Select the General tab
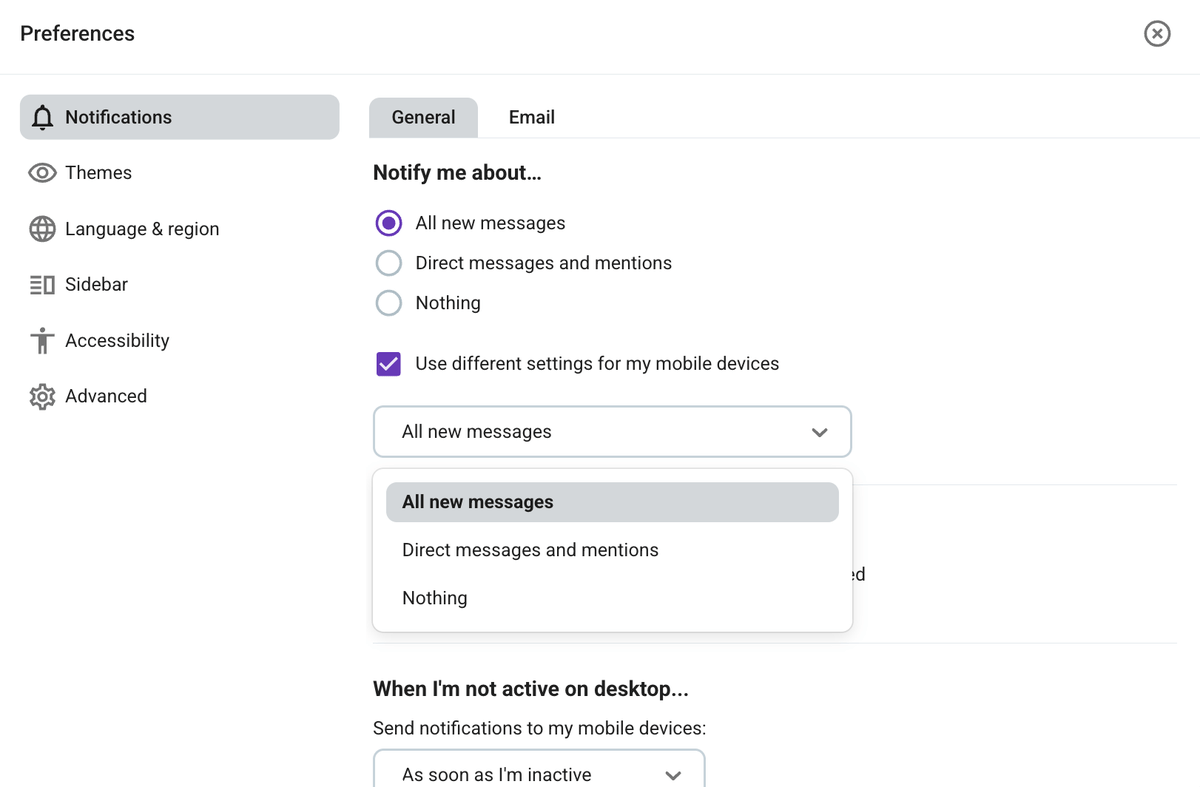 pos(423,117)
